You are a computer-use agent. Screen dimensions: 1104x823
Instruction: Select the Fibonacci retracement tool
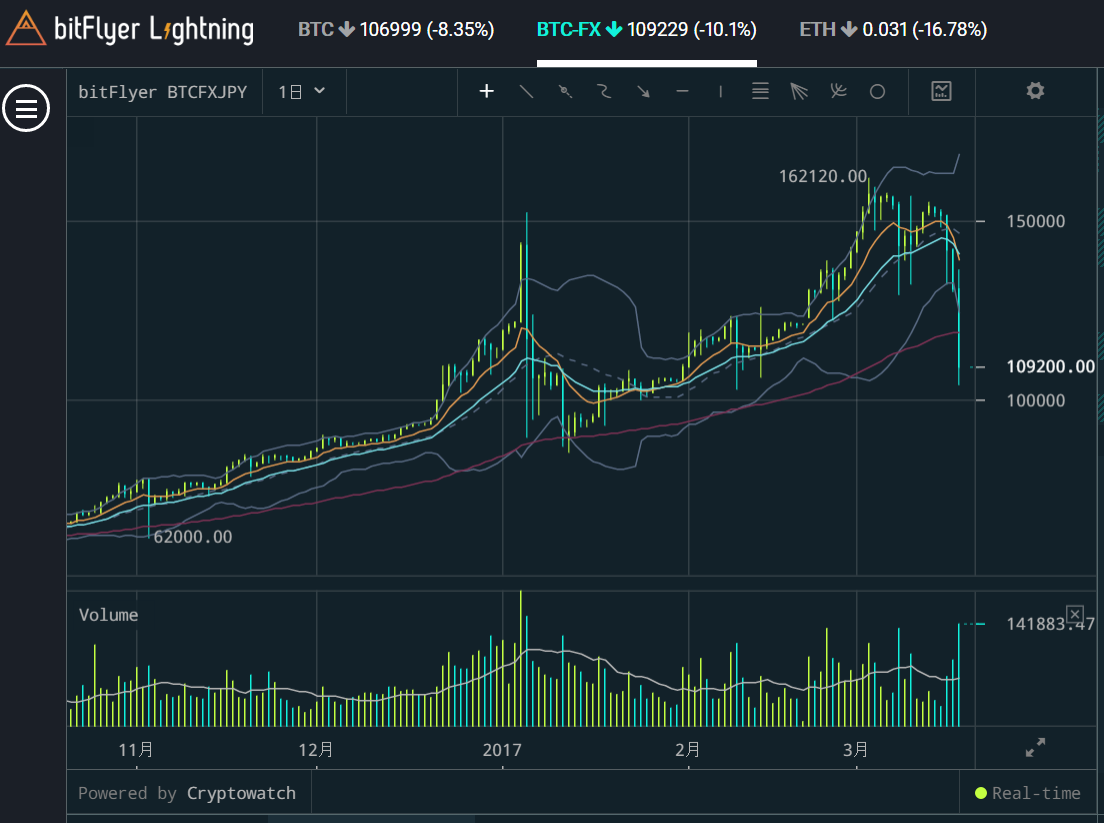tap(760, 91)
